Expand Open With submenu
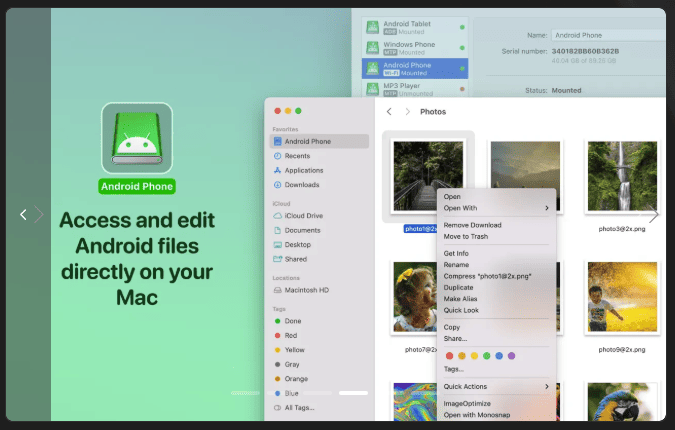Viewport: 675px width, 430px height. (x=496, y=208)
